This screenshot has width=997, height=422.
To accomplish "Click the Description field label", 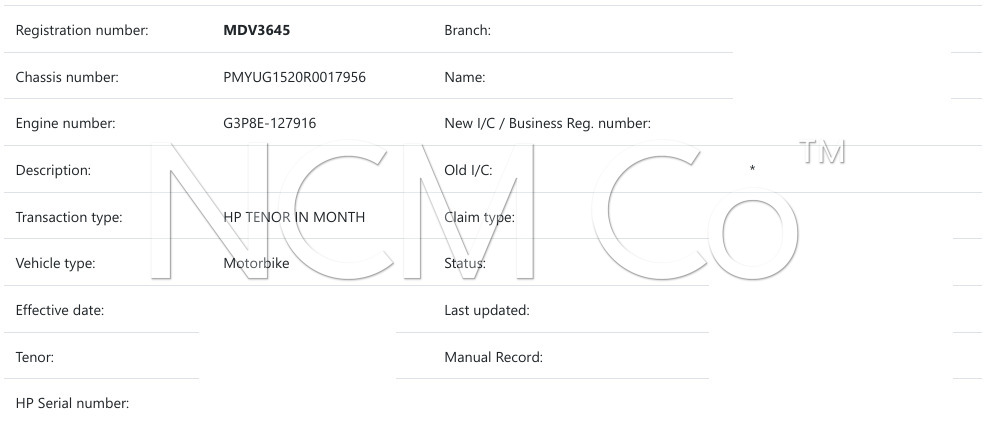I will click(x=53, y=171).
